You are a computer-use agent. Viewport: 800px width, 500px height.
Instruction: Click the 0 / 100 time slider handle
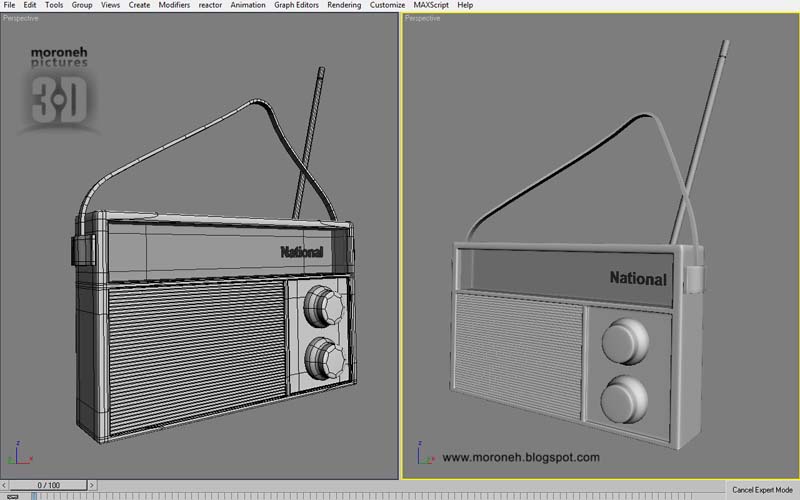tap(48, 485)
